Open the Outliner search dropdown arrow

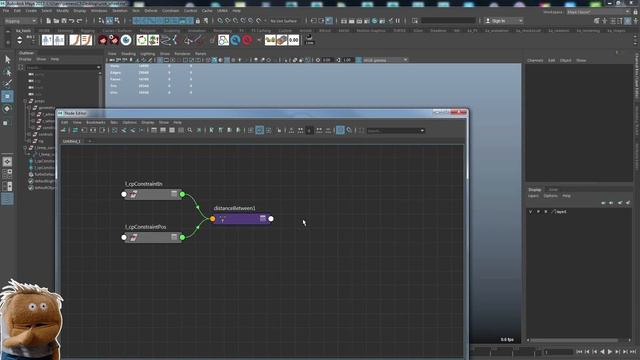tap(98, 67)
